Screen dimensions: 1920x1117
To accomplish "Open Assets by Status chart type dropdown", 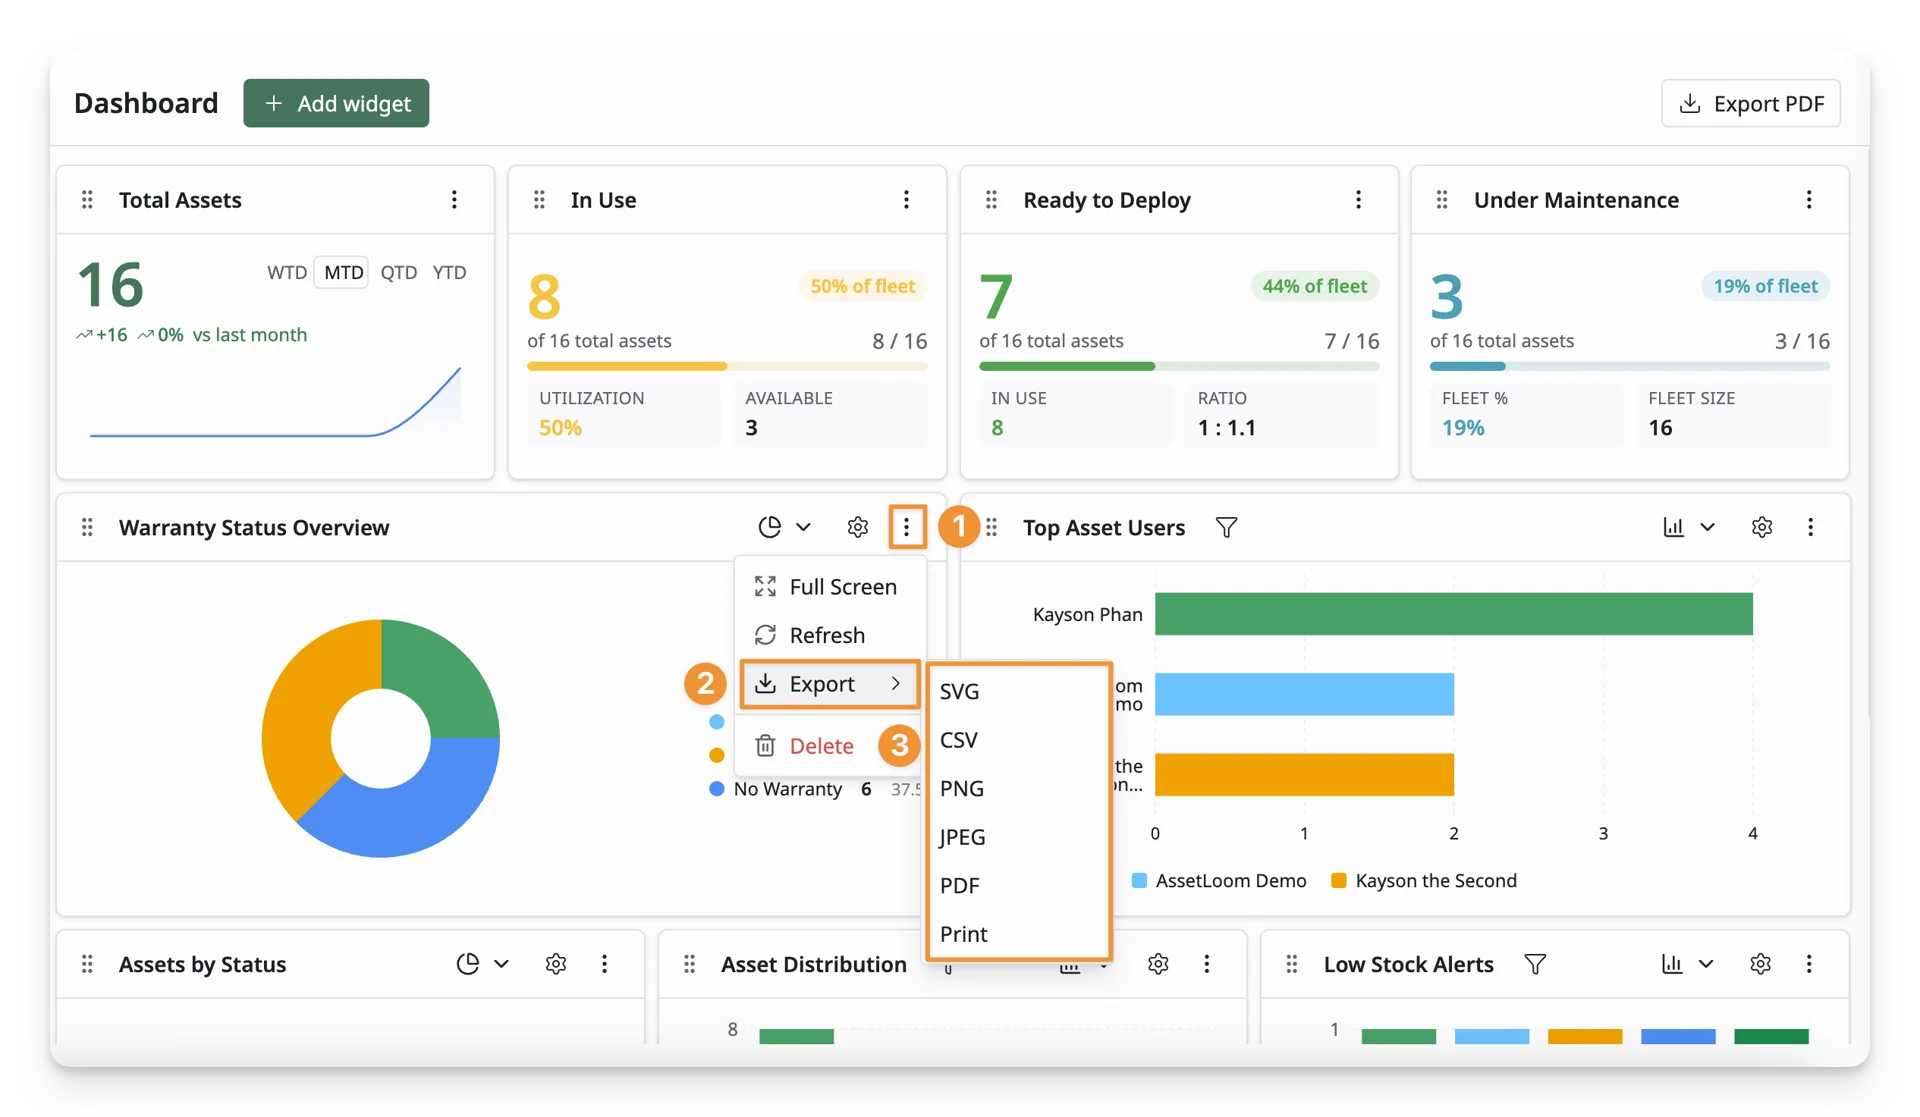I will 484,964.
